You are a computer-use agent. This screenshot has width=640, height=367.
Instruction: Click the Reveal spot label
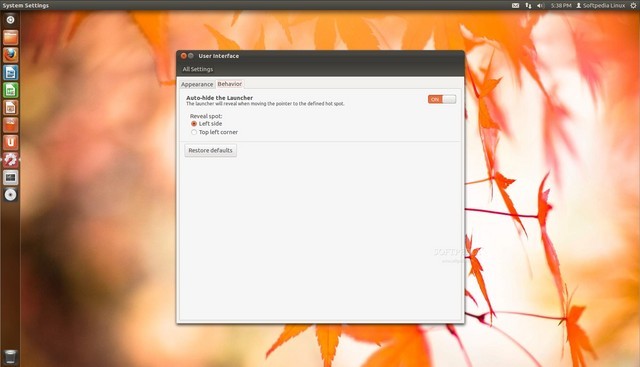tap(206, 116)
